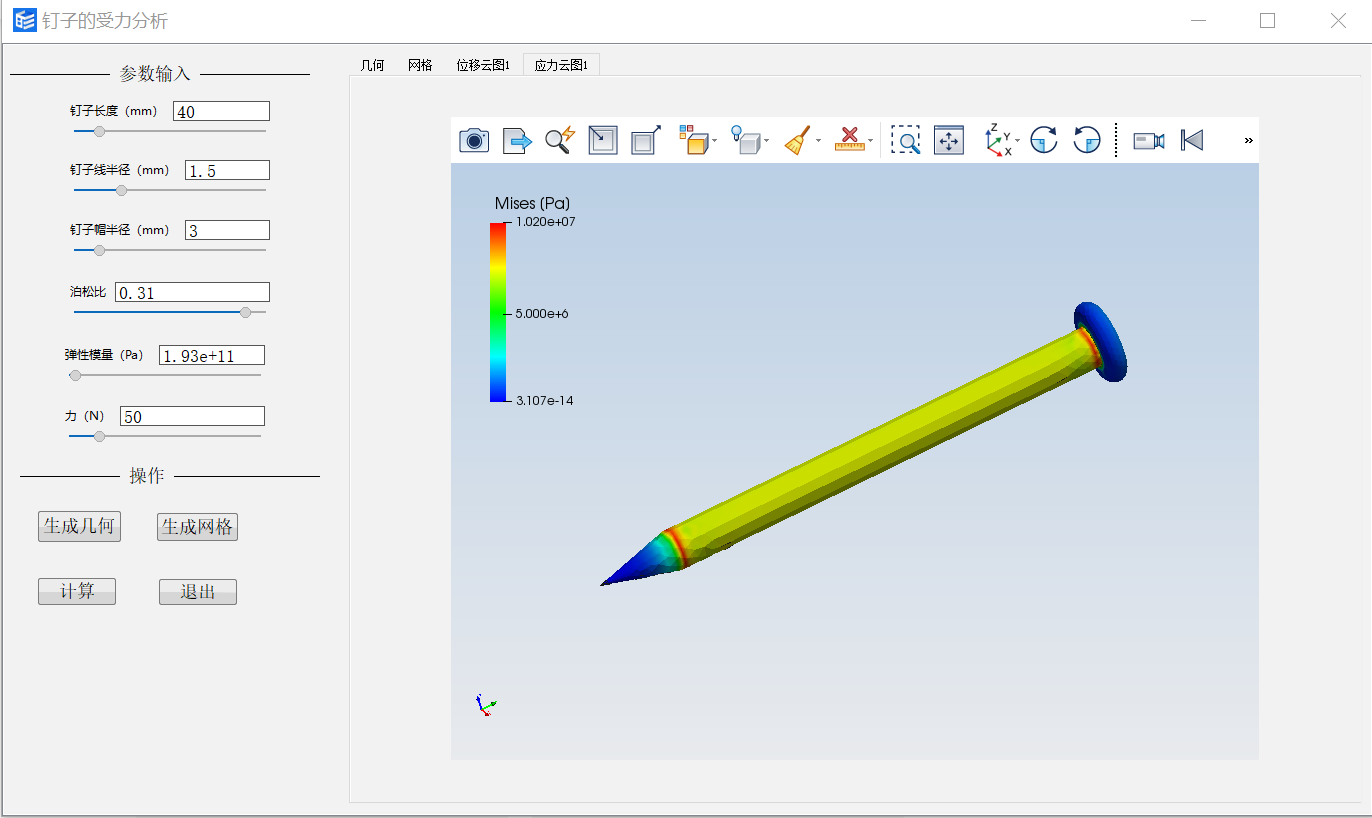Click the video camera record icon
1372x818 pixels.
tap(1149, 141)
